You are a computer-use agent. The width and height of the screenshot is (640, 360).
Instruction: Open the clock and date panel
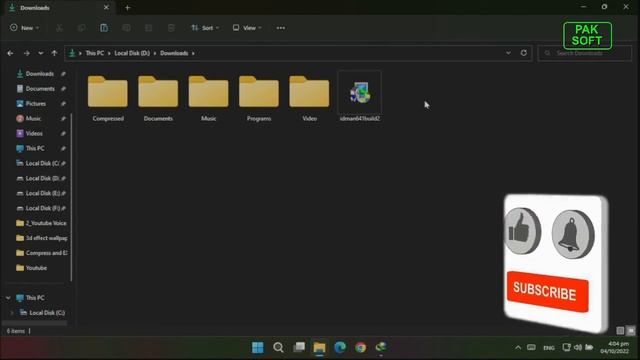pos(614,347)
